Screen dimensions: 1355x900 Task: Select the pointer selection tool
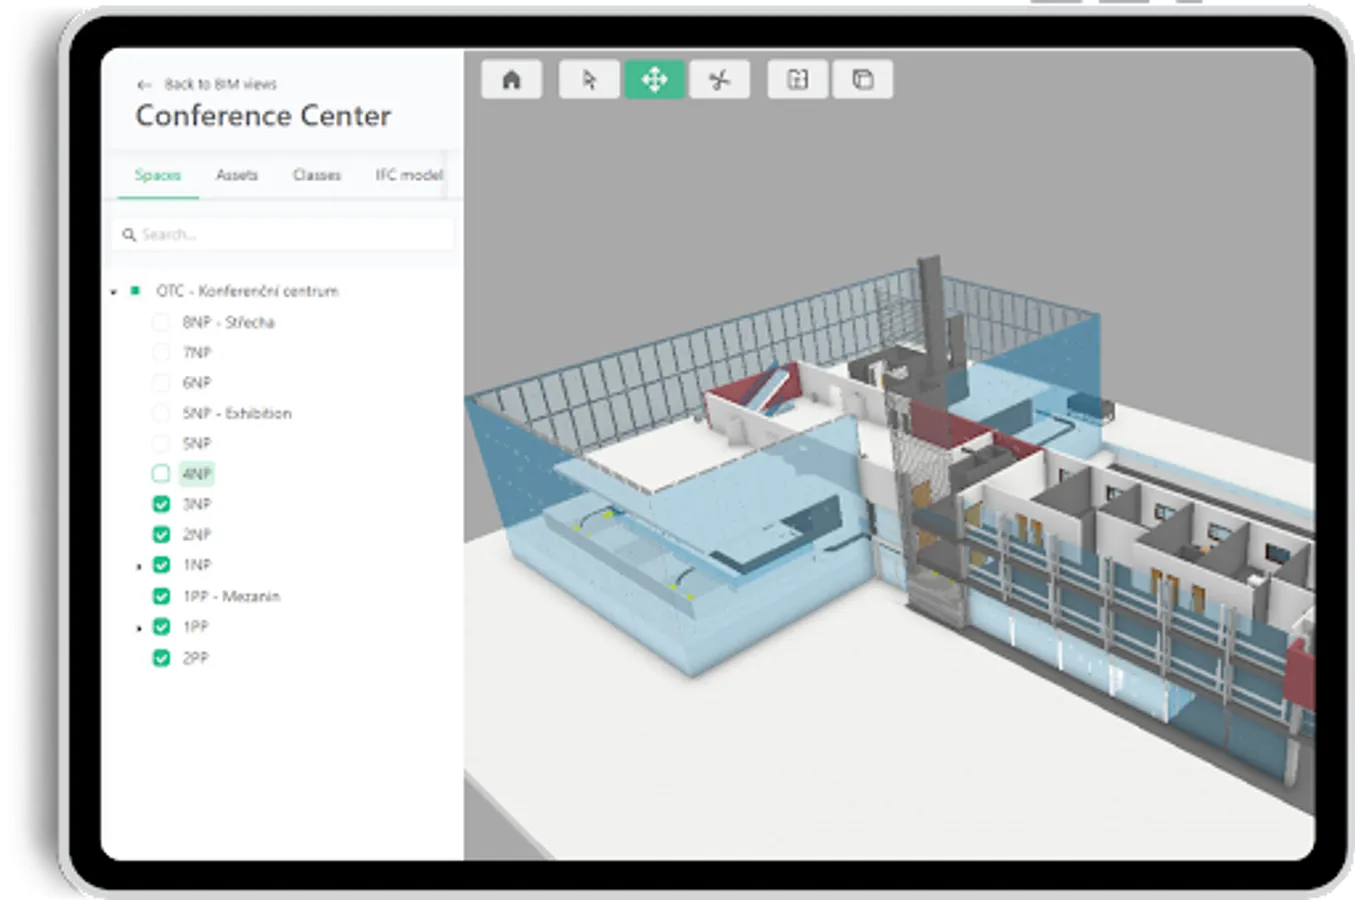[x=589, y=80]
